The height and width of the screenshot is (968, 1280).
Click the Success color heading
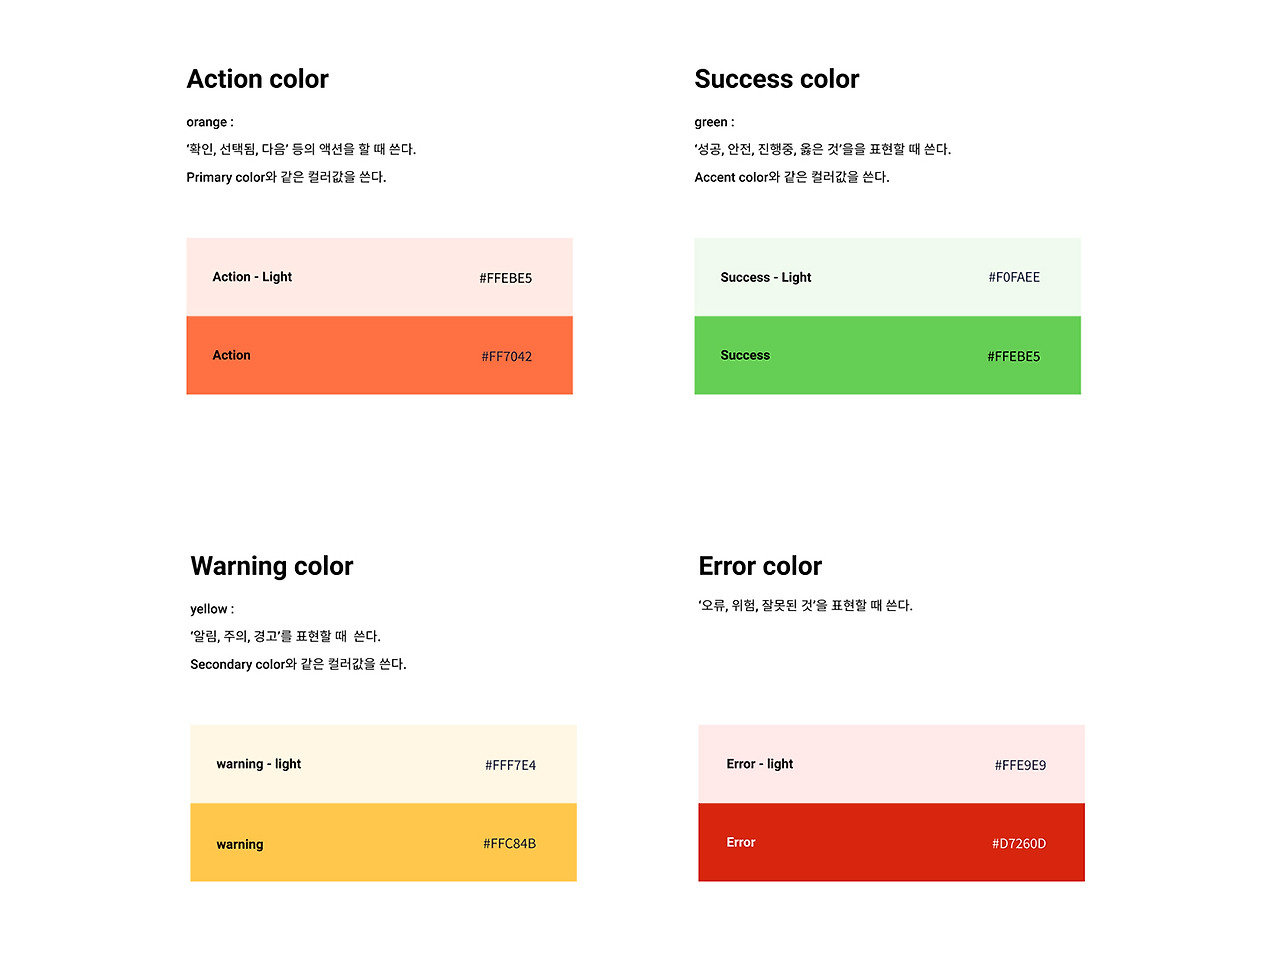(777, 79)
